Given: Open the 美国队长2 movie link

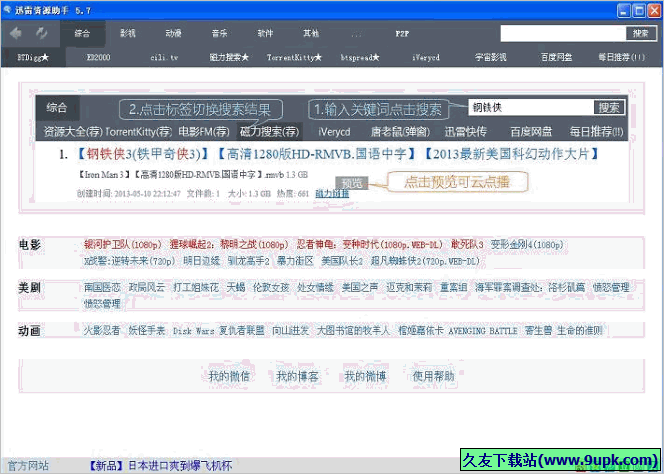Looking at the screenshot, I should point(342,261).
